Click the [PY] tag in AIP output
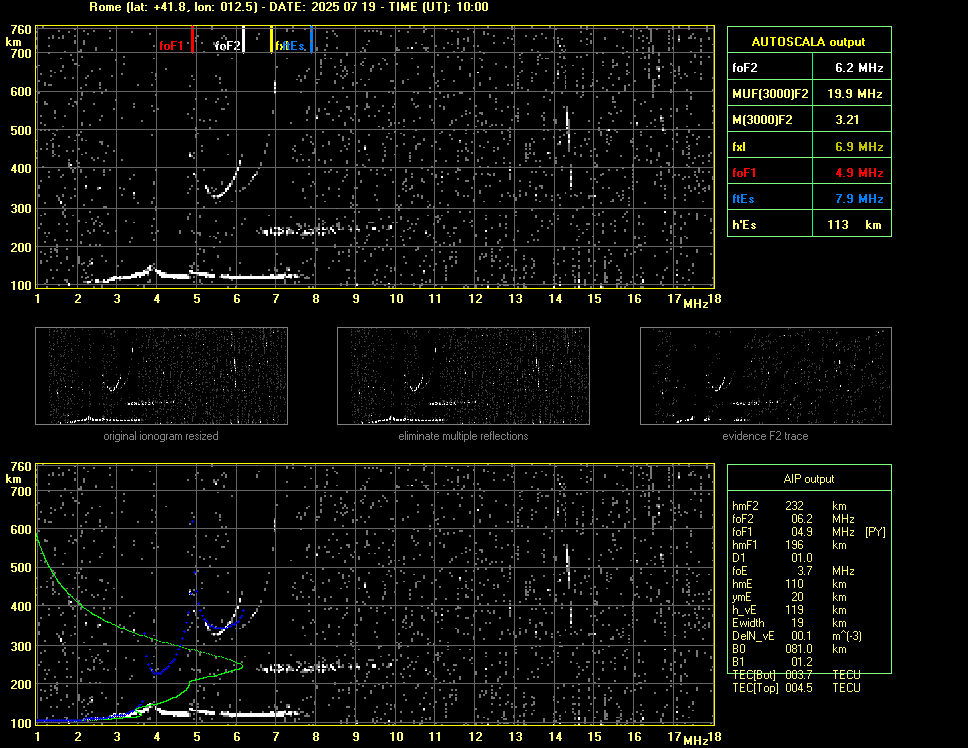968x748 pixels. coord(875,531)
